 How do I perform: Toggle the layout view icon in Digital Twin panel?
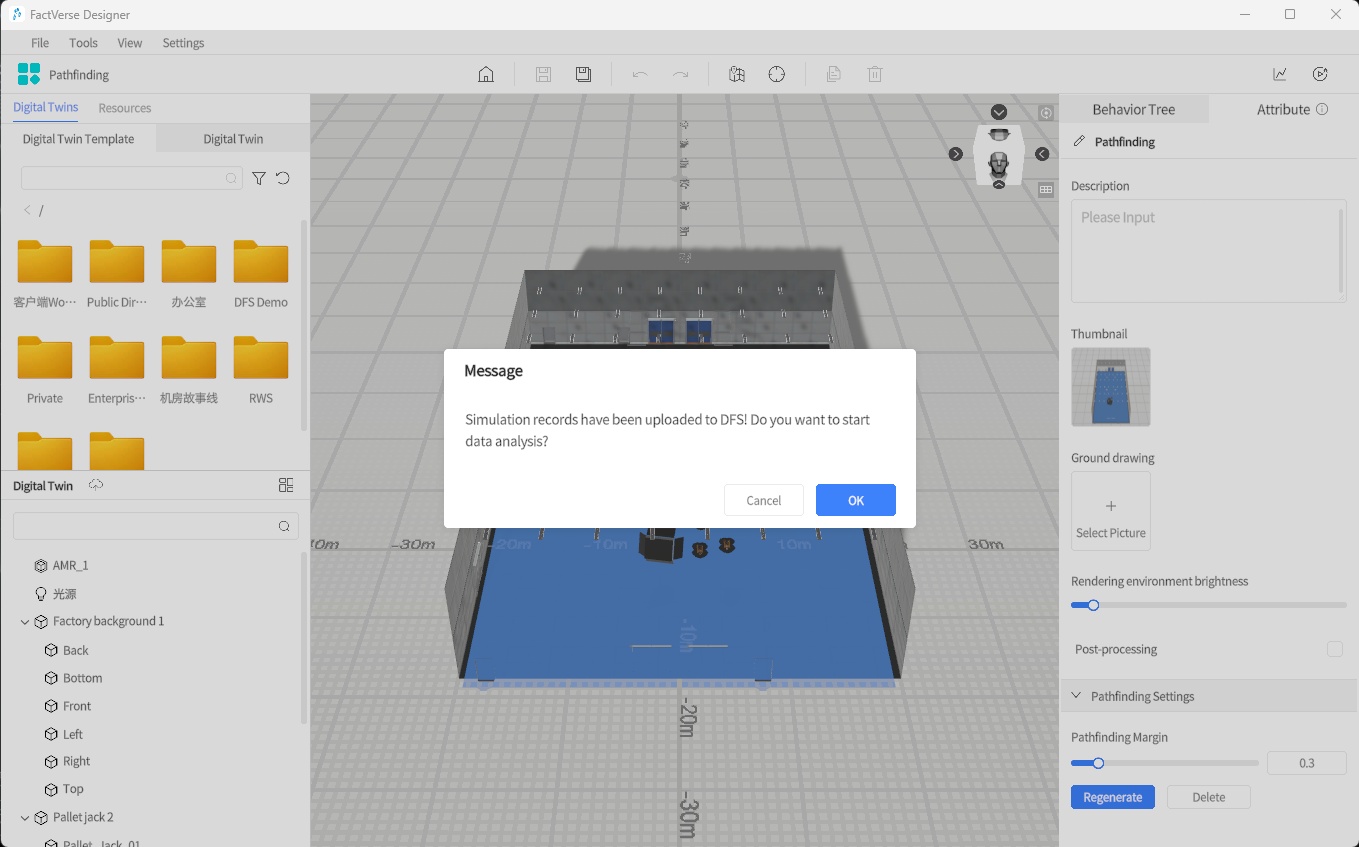tap(286, 485)
